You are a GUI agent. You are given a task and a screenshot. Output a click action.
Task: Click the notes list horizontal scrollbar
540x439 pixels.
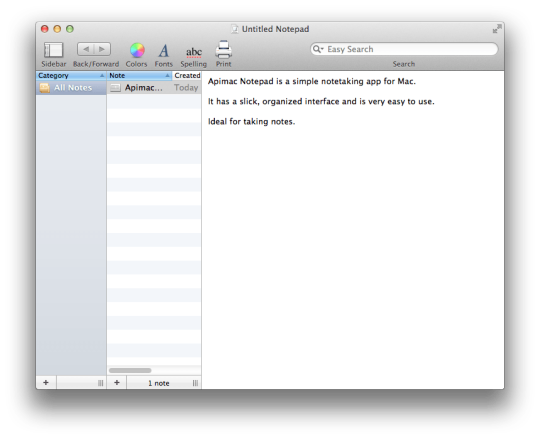[130, 370]
